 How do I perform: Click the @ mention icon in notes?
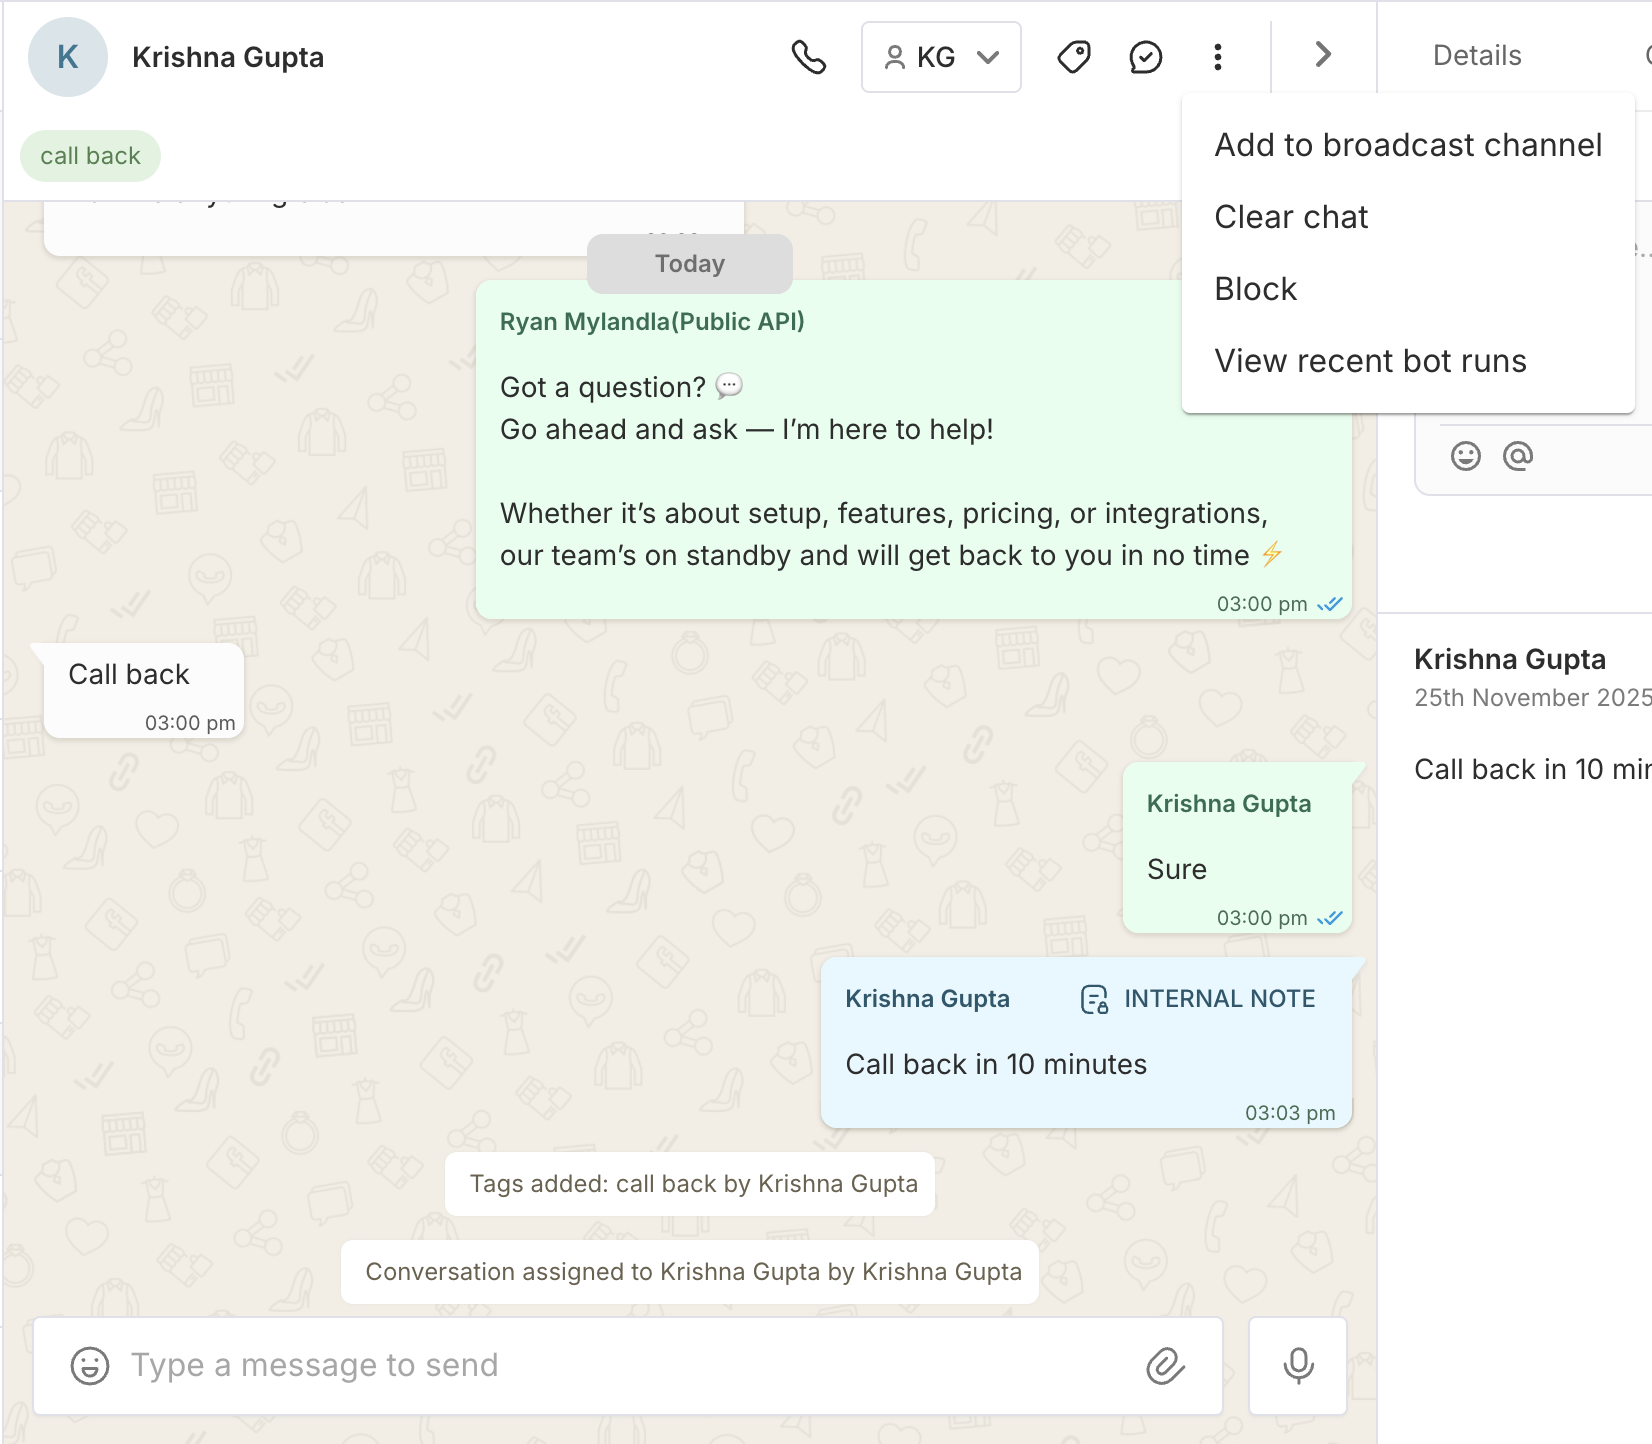coord(1517,456)
